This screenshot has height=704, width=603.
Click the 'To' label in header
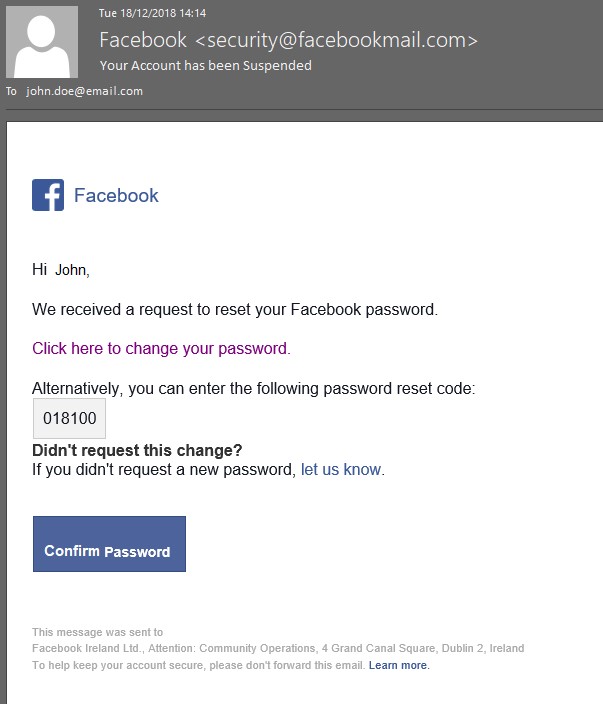coord(11,91)
